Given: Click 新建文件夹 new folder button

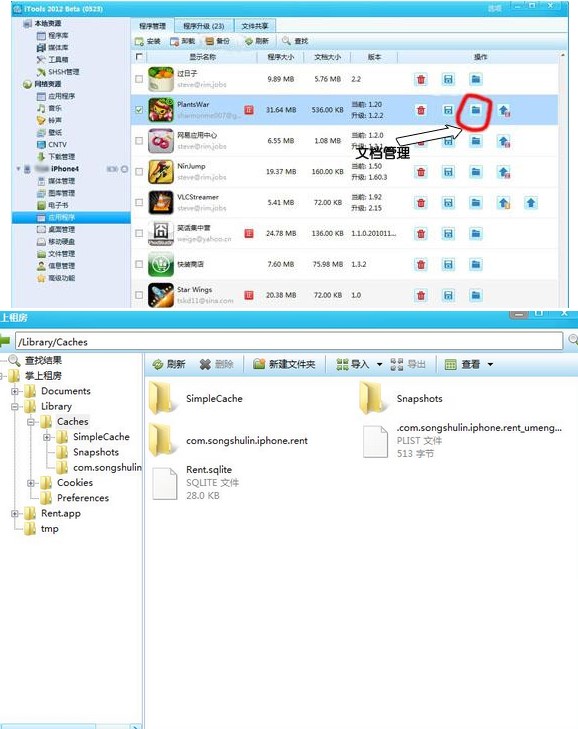Looking at the screenshot, I should (x=284, y=364).
